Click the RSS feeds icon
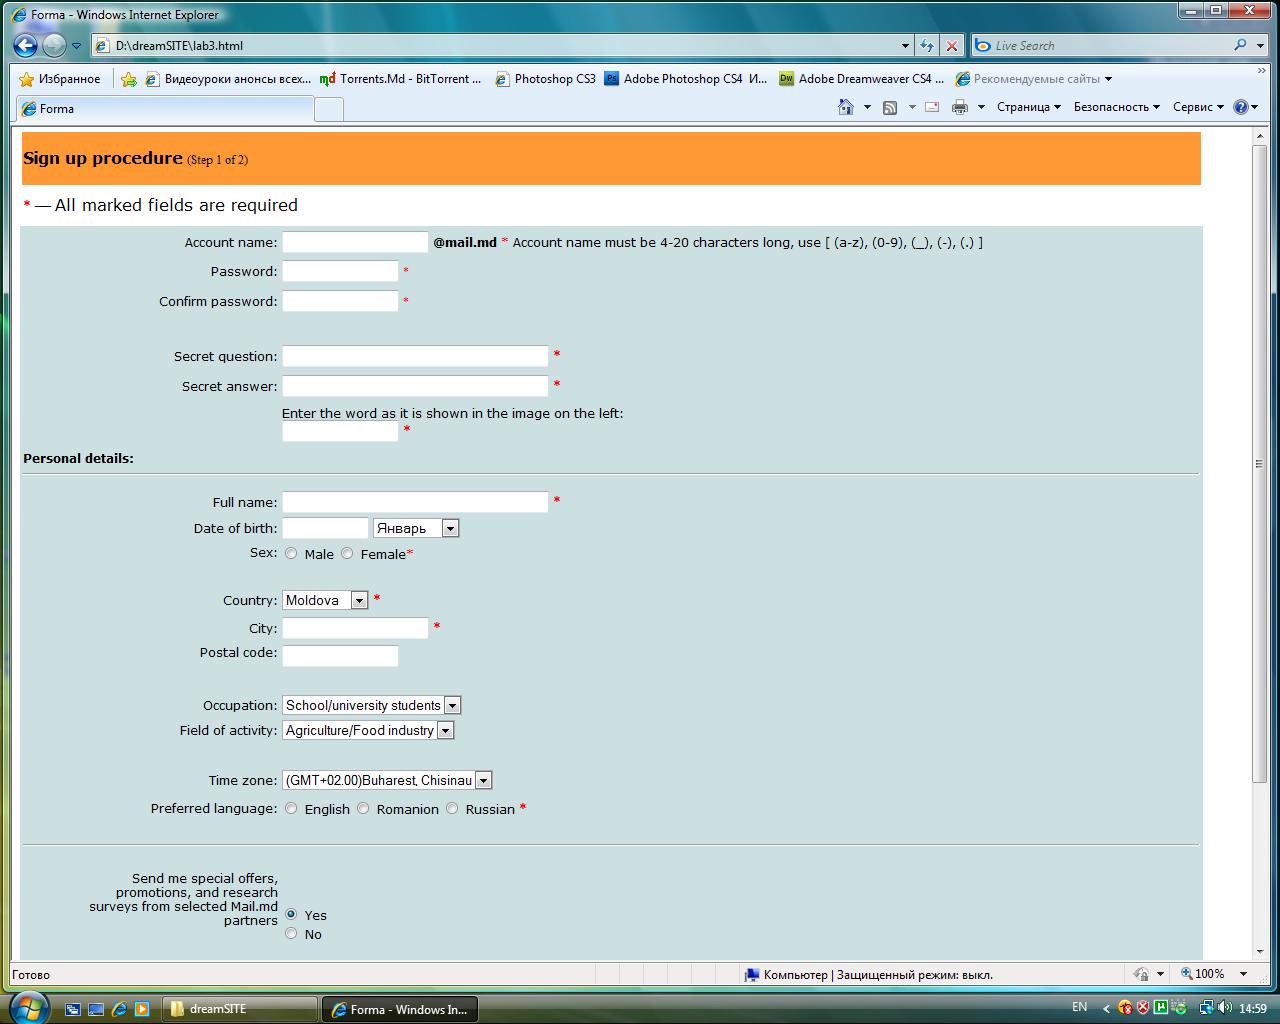Screen dimensions: 1280x1024 pyautogui.click(x=889, y=107)
